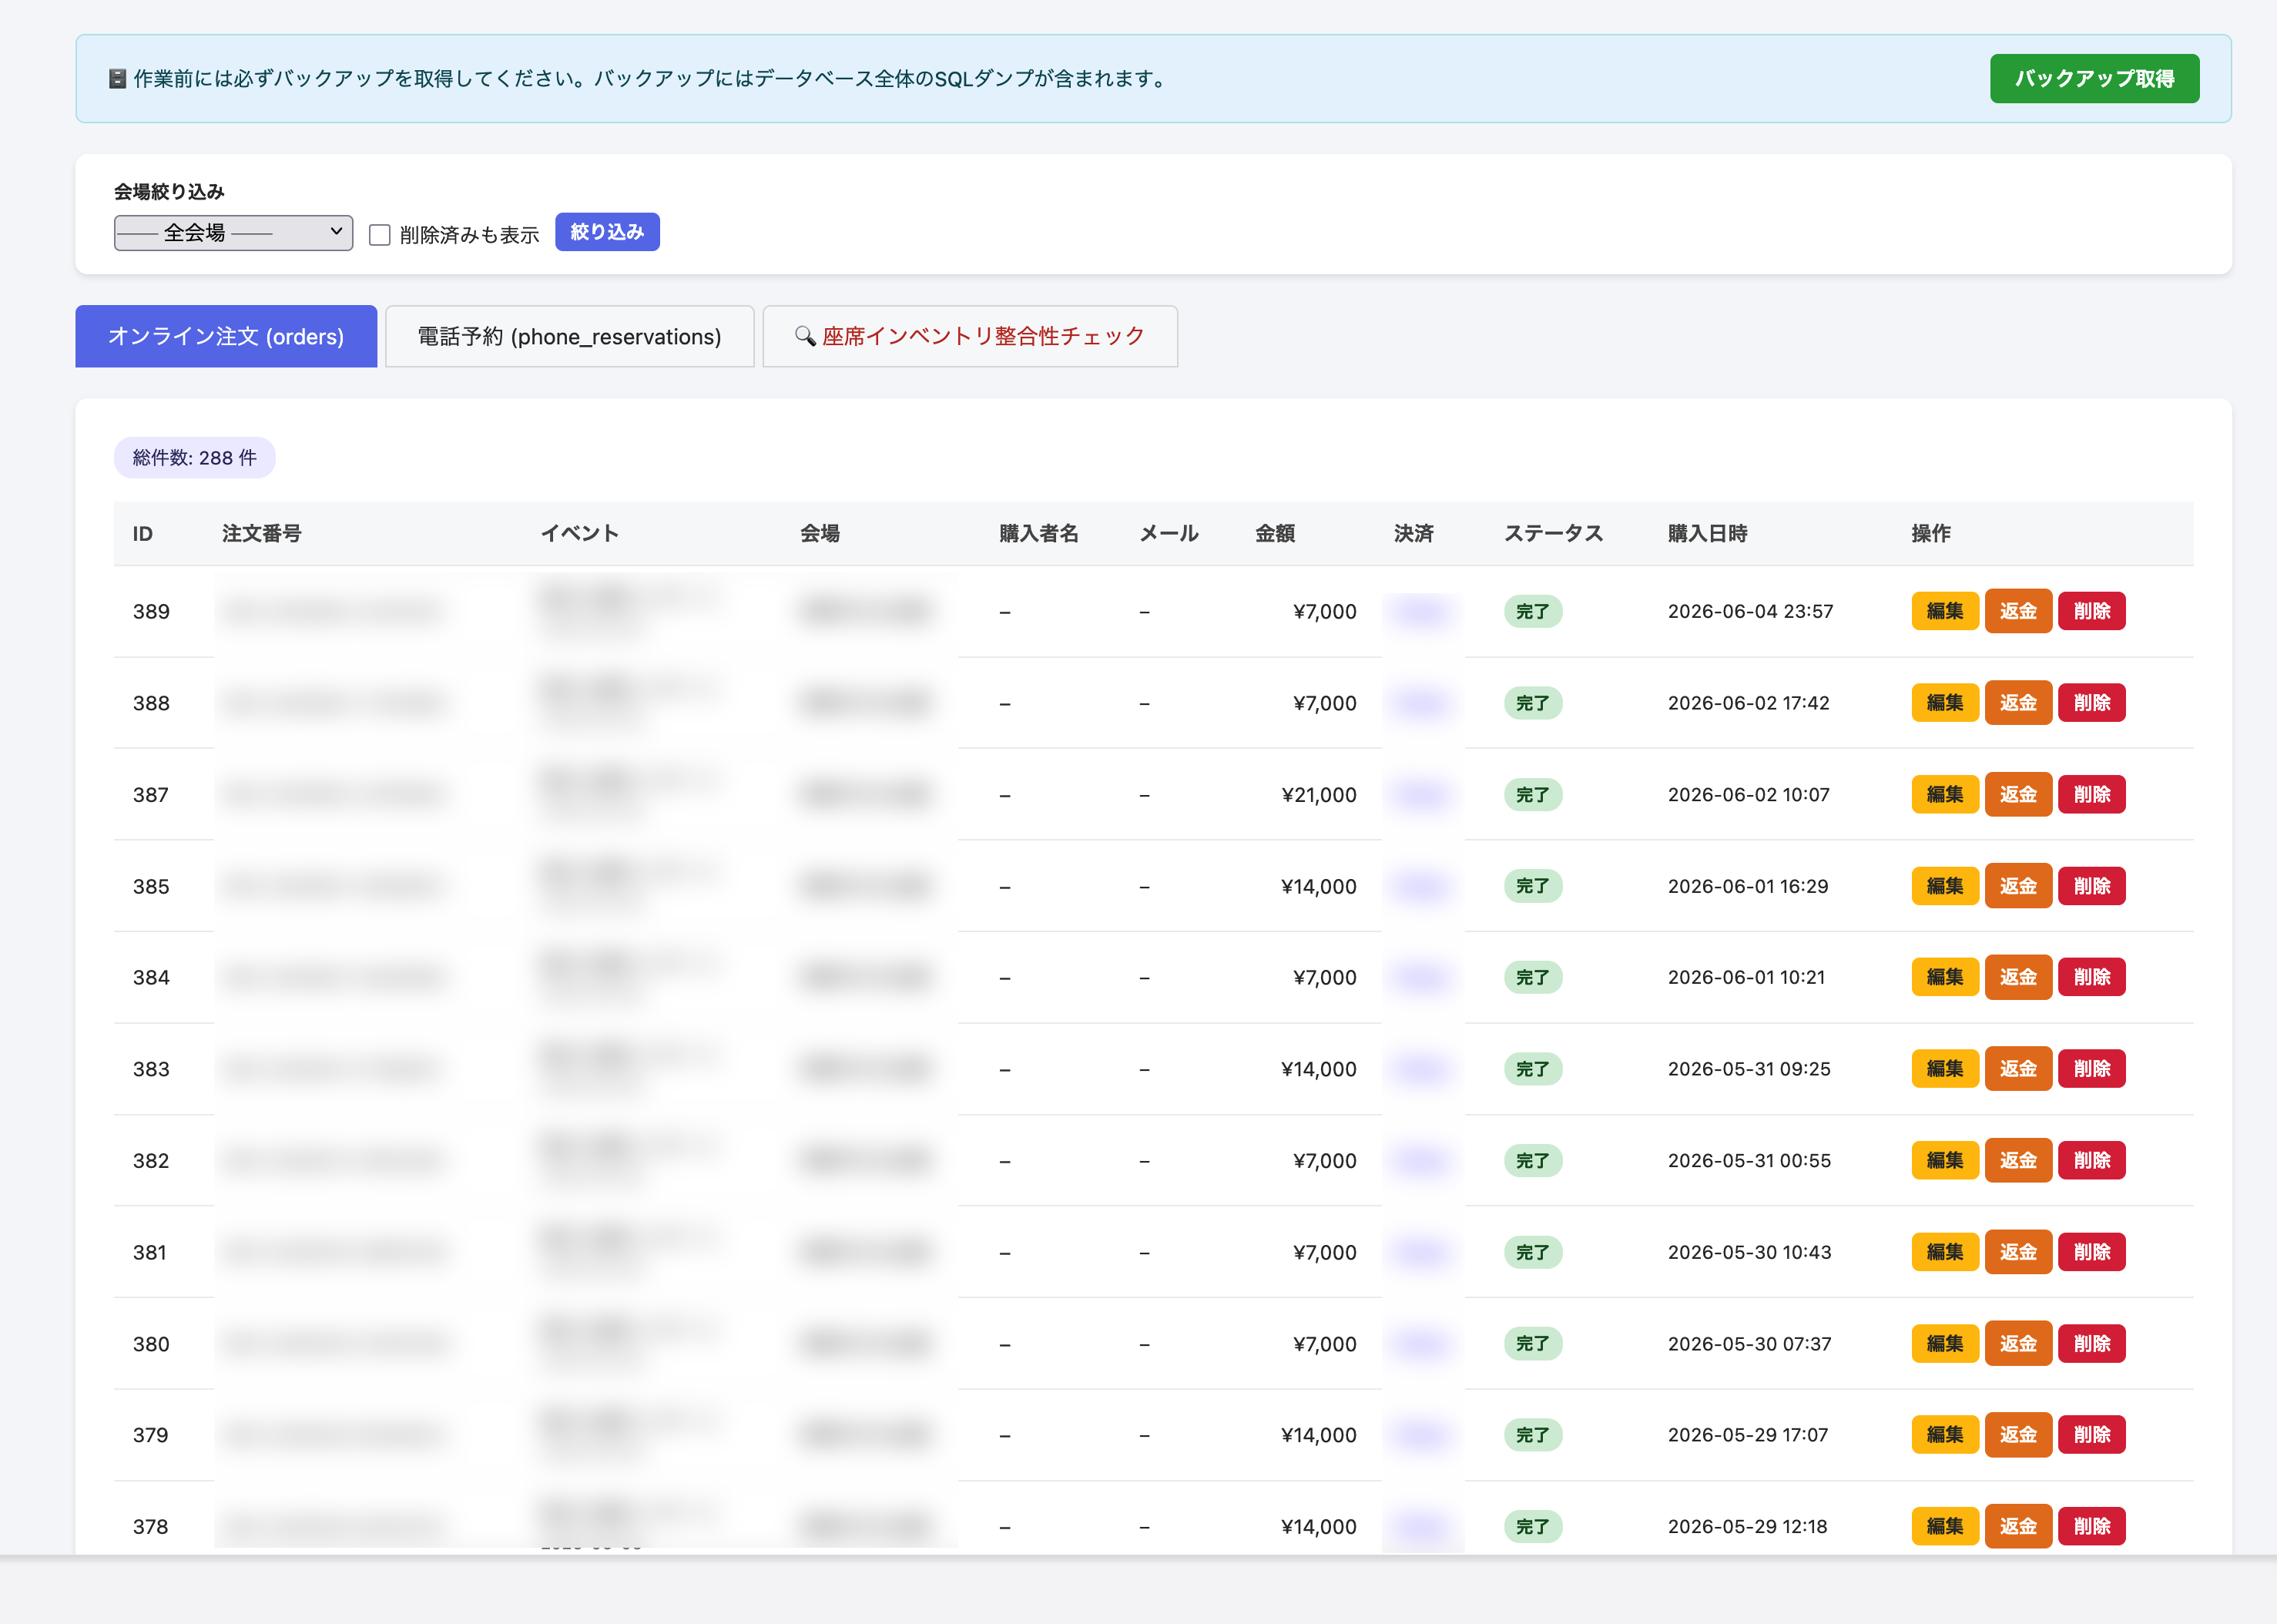Select 削除 for order 383
The width and height of the screenshot is (2277, 1624).
click(x=2092, y=1069)
